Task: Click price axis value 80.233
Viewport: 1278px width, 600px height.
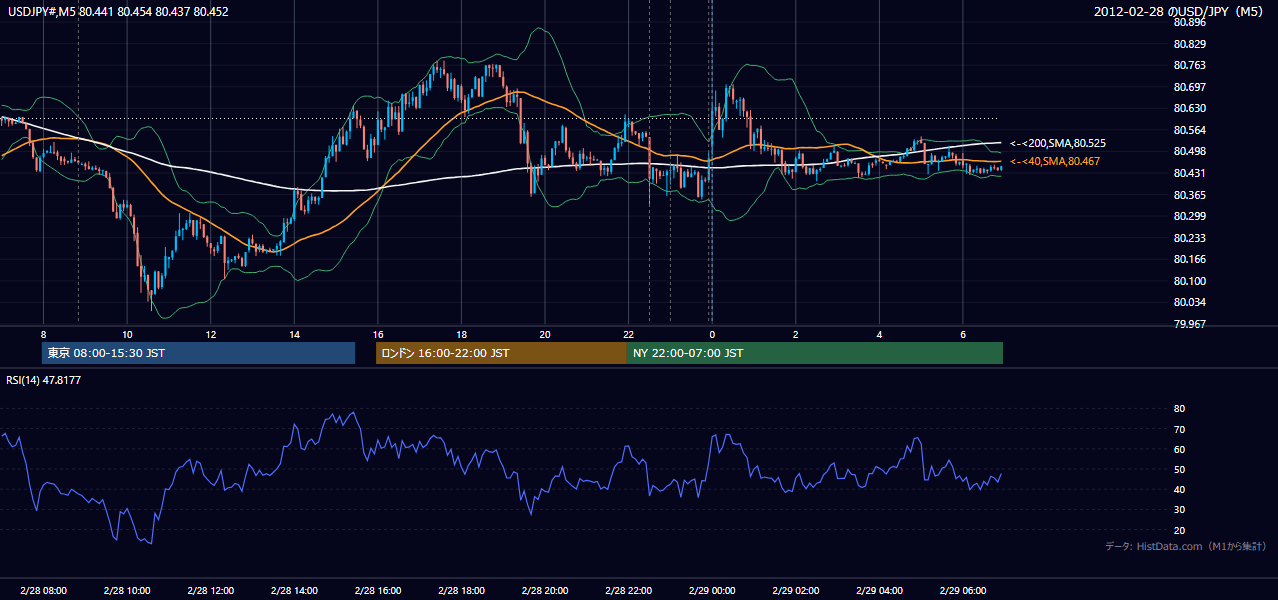Action: click(1190, 239)
